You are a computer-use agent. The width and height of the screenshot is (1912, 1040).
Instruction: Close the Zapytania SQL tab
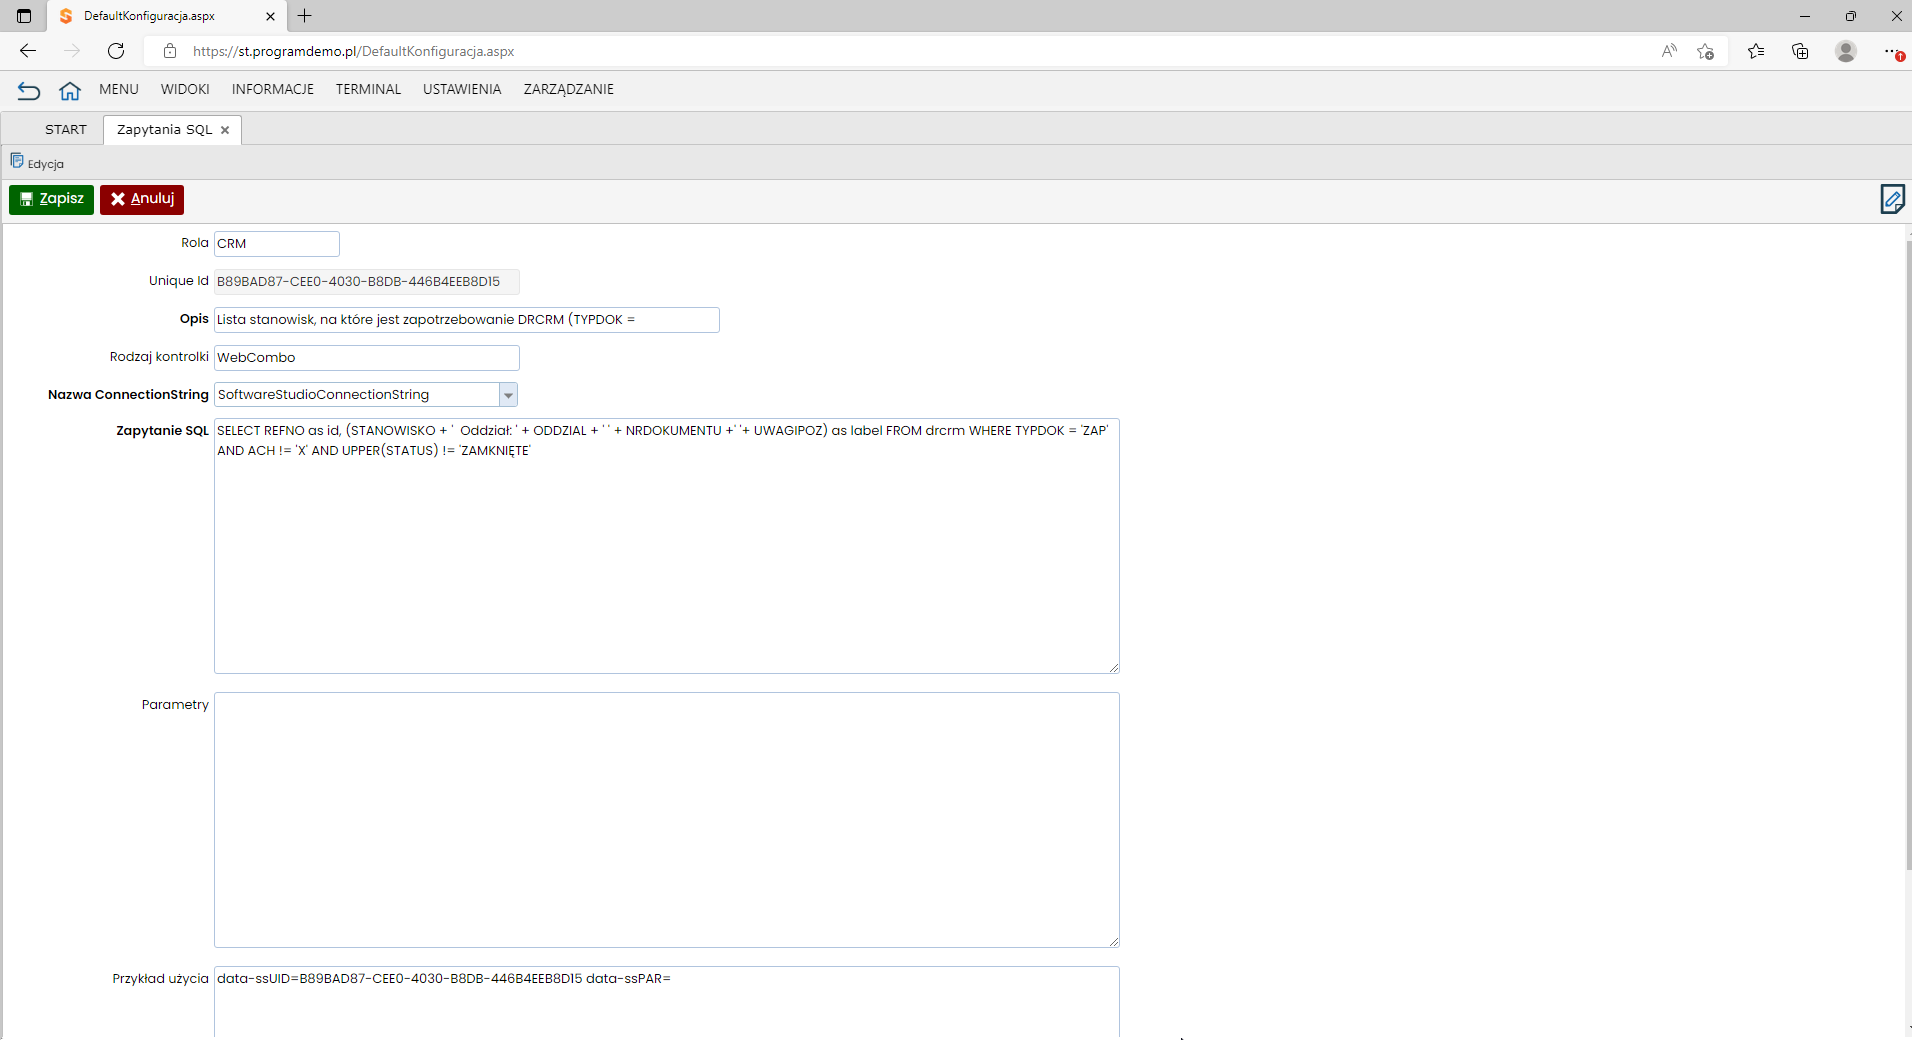tap(225, 130)
